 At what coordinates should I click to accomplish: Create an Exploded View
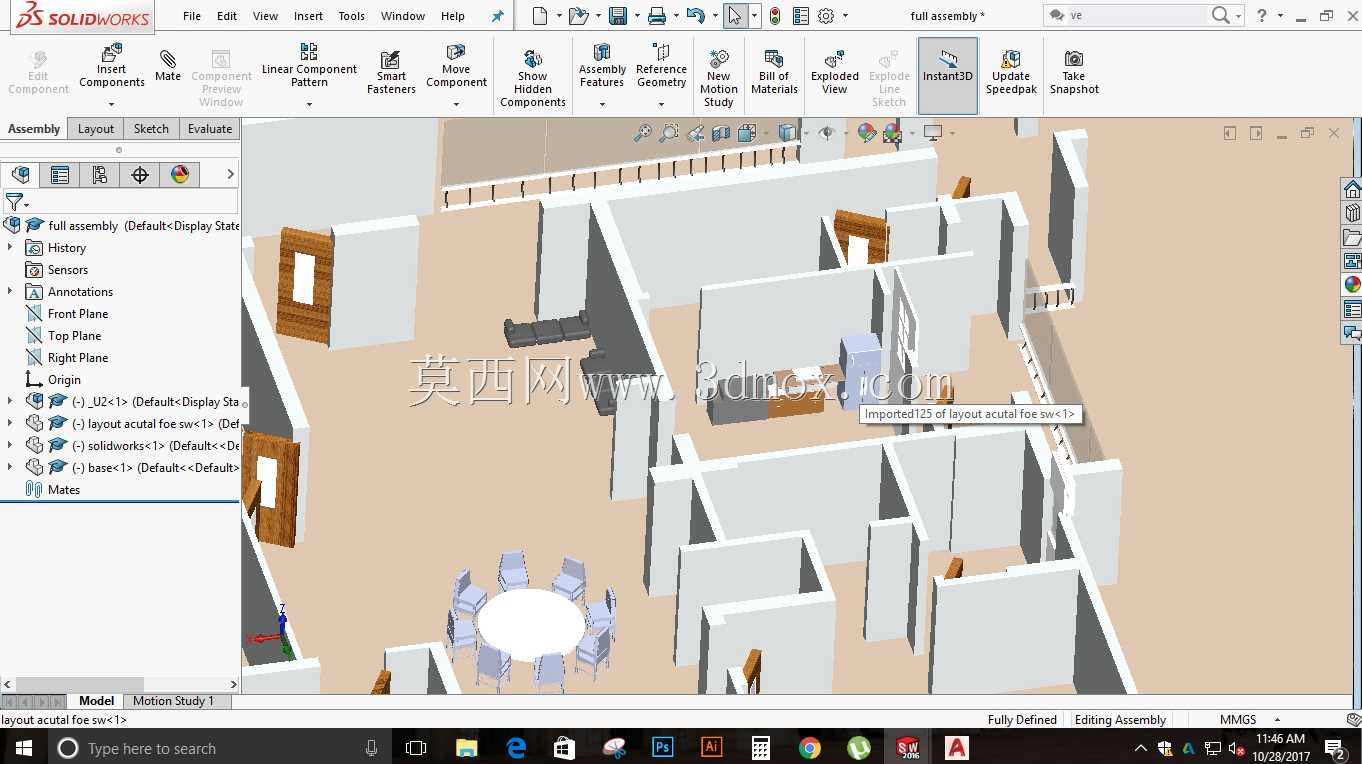click(835, 72)
